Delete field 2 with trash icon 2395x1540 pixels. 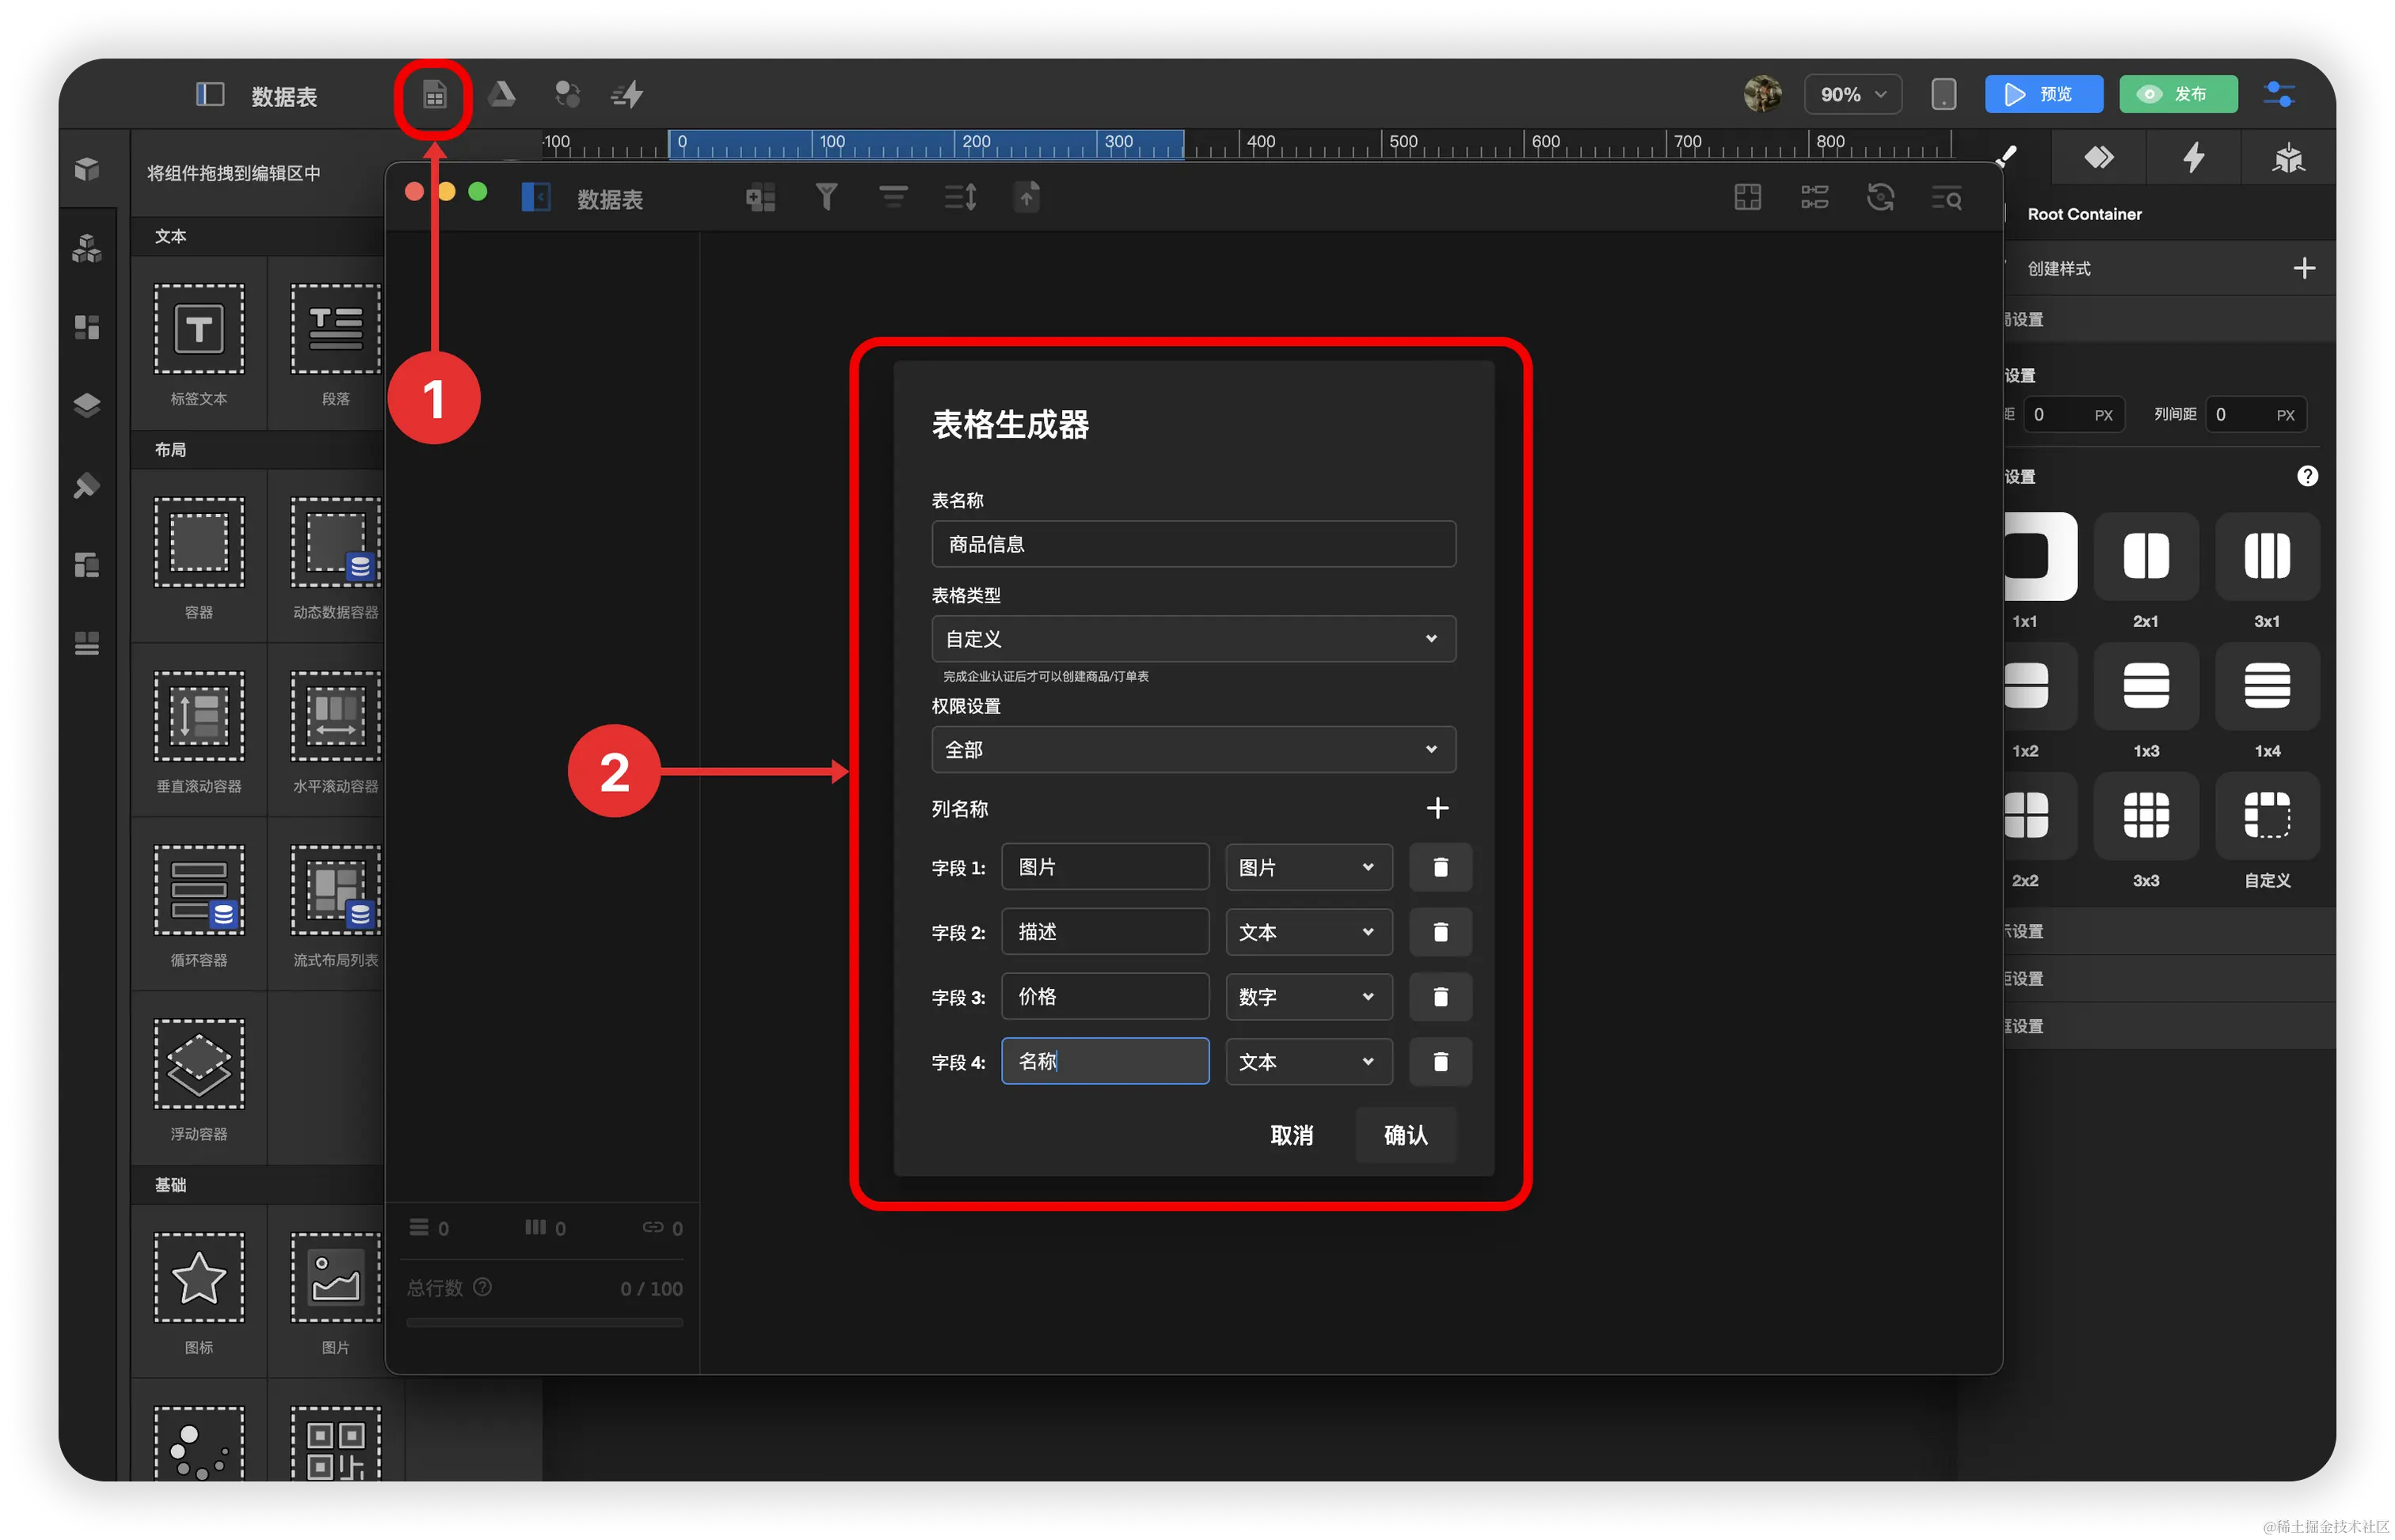pos(1440,932)
